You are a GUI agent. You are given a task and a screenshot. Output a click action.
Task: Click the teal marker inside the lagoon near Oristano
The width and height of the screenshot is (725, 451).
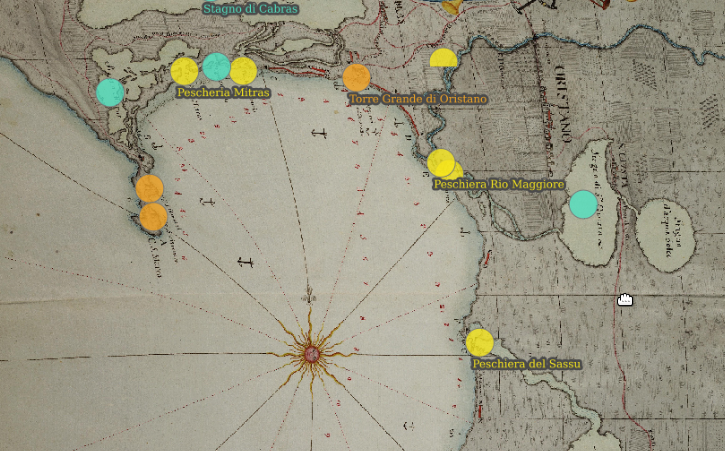(584, 204)
